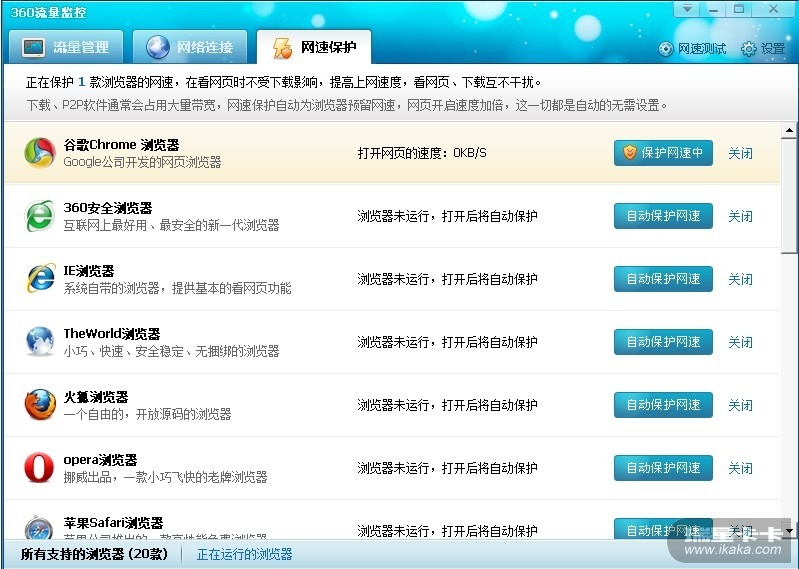The height and width of the screenshot is (569, 799).
Task: Click 一个自由的，开放源码的浏览器 description
Action: click(x=147, y=414)
